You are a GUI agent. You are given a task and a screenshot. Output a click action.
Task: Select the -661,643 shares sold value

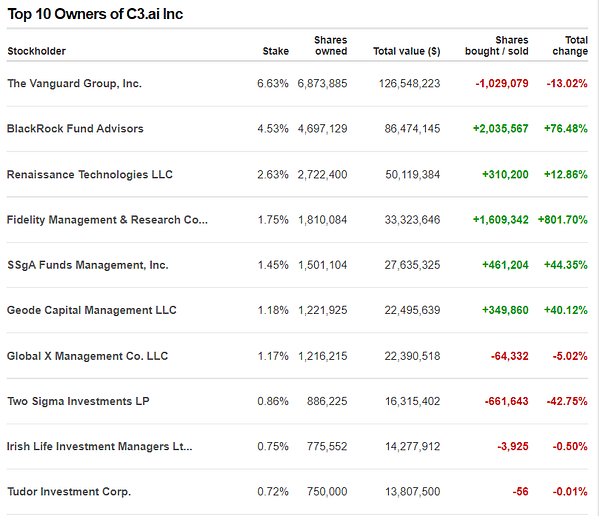[x=507, y=401]
